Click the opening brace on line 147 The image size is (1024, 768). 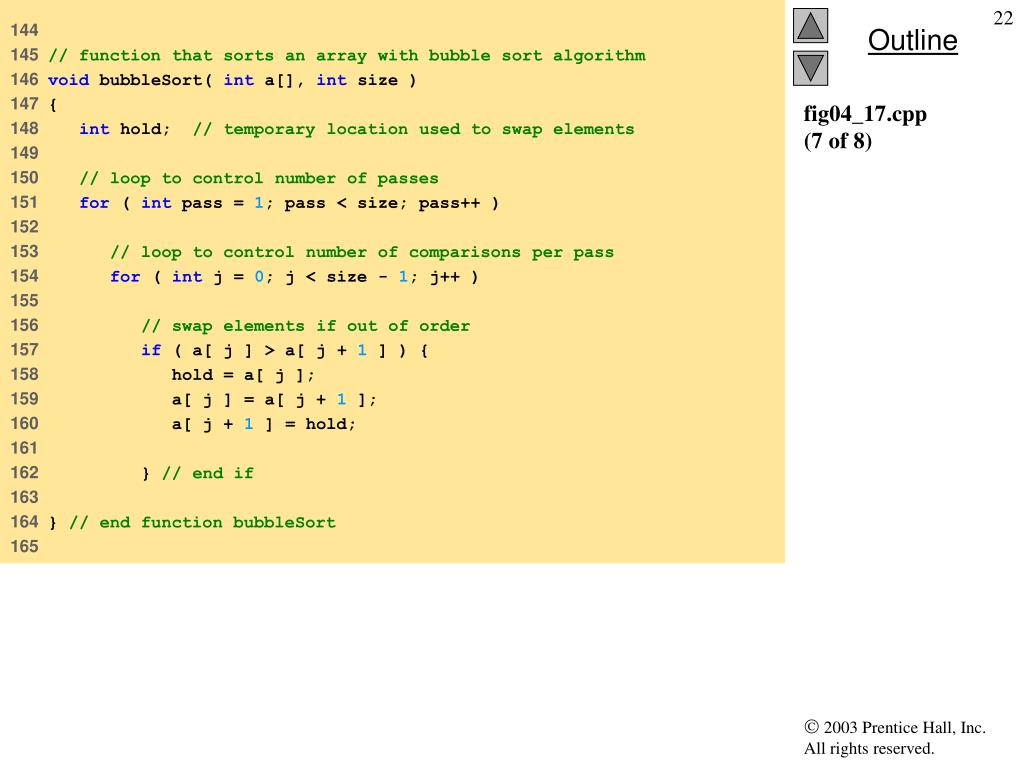pyautogui.click(x=53, y=104)
